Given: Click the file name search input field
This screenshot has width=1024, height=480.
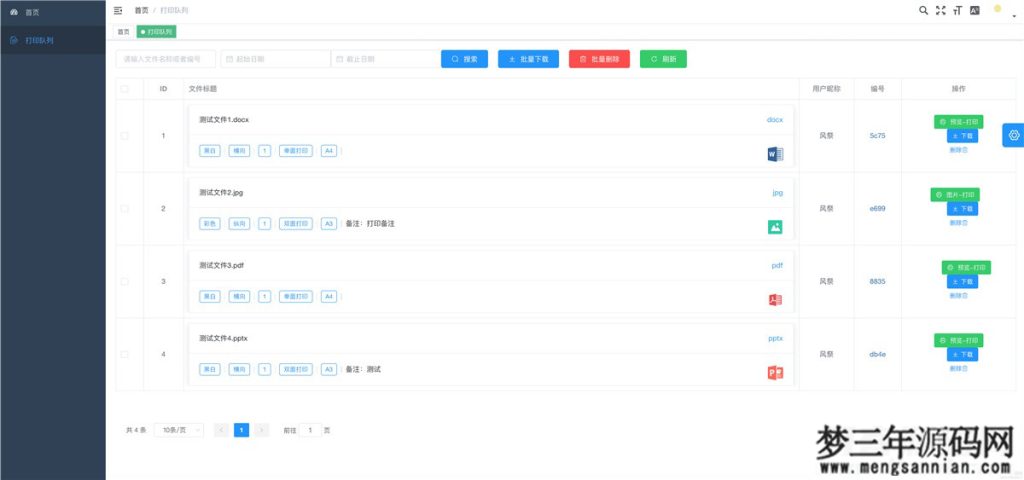Looking at the screenshot, I should (x=165, y=59).
